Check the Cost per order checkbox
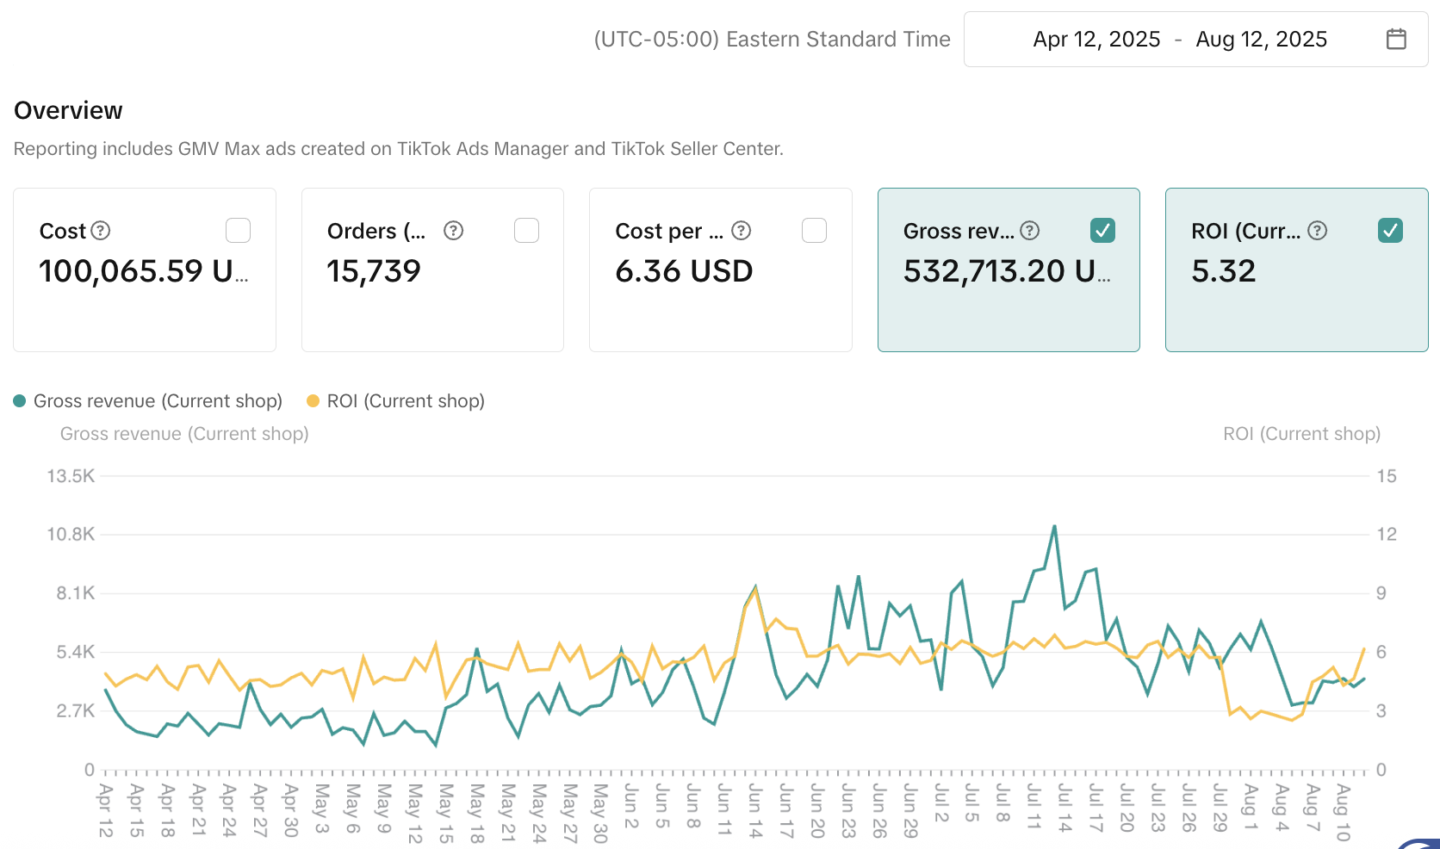Viewport: 1440px width, 849px height. [814, 231]
